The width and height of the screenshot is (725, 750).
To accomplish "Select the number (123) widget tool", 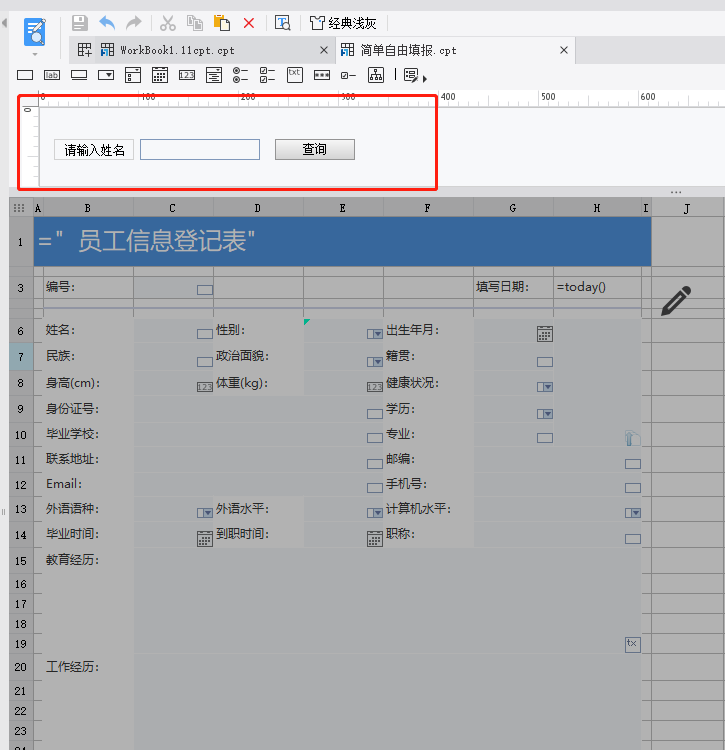I will point(187,75).
